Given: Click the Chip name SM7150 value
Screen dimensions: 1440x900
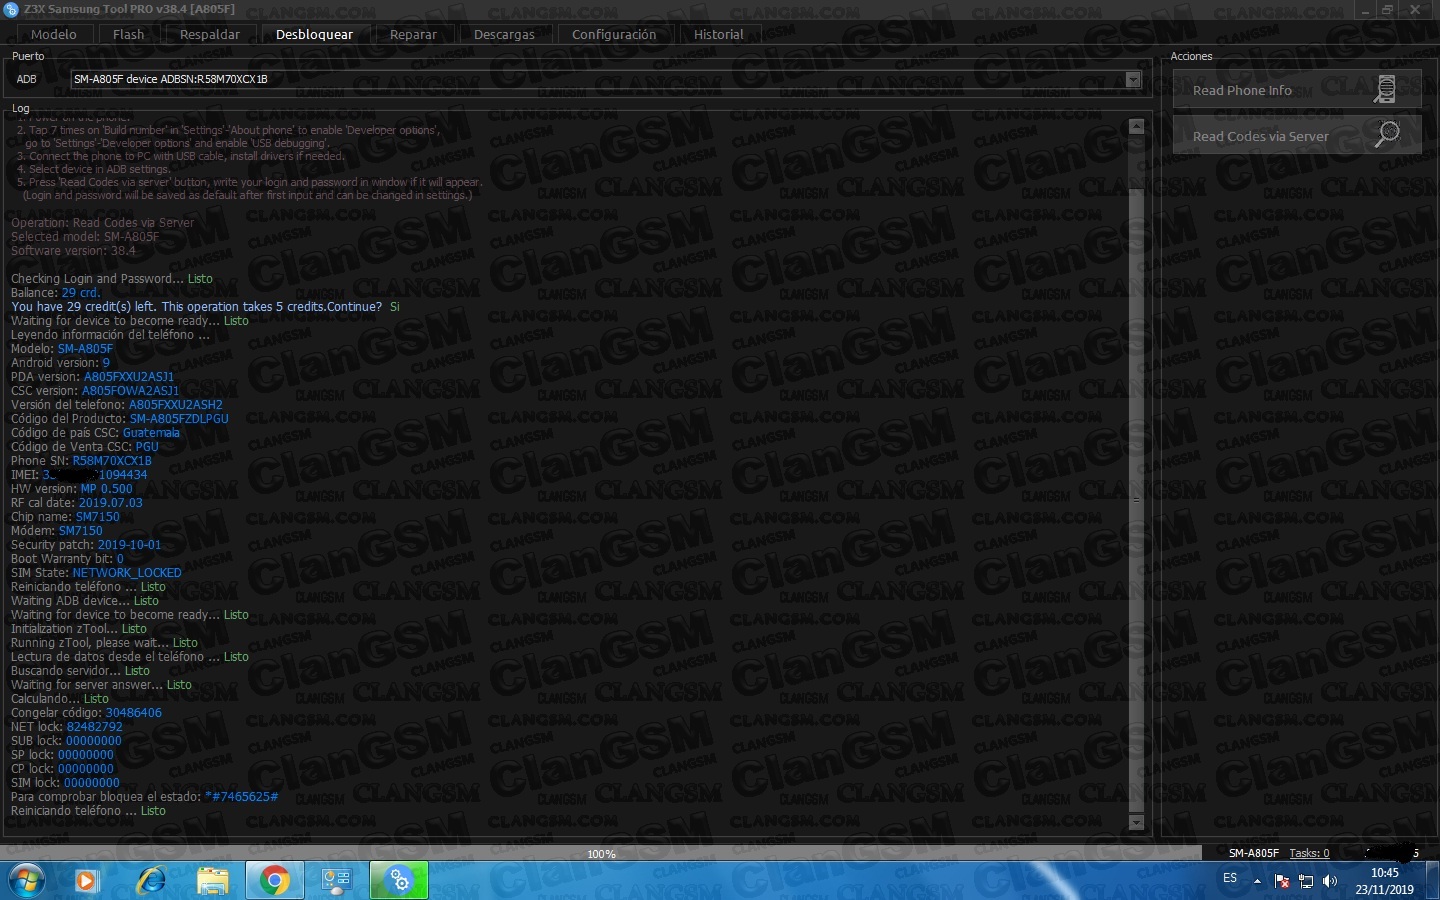Looking at the screenshot, I should [98, 517].
